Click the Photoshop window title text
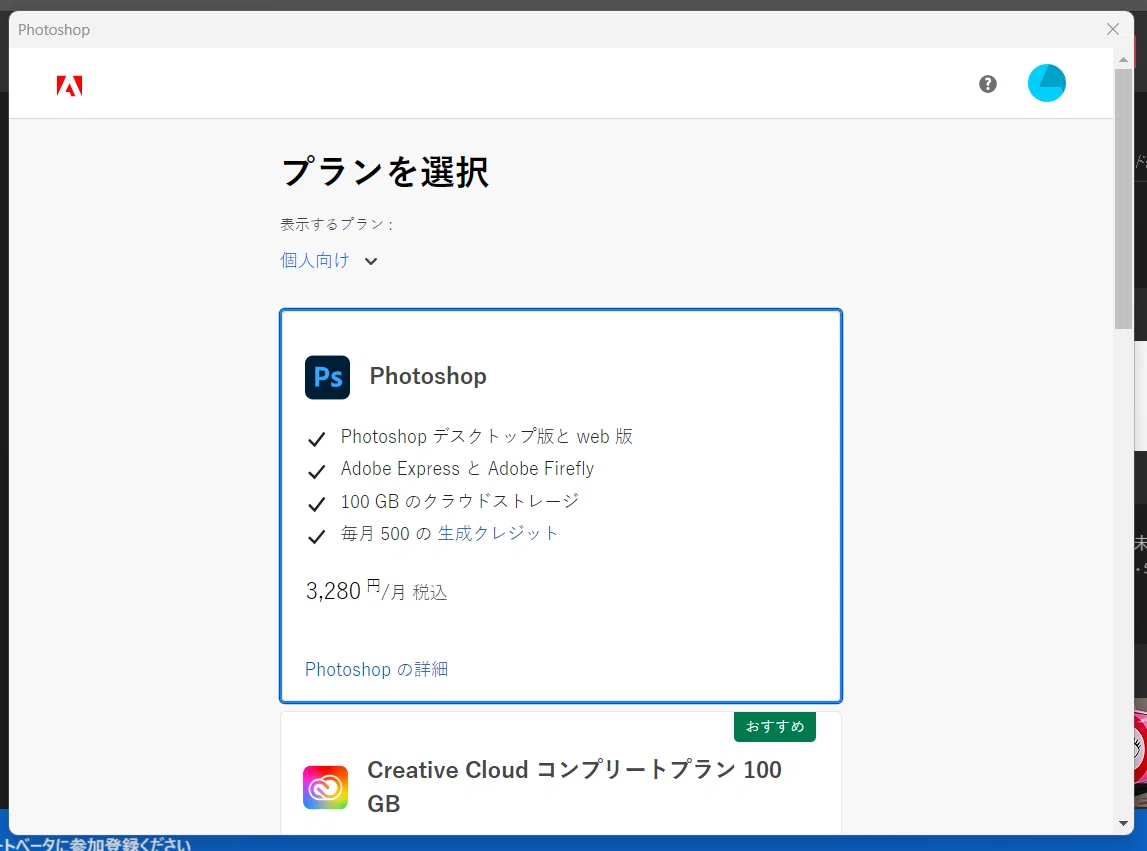 tap(54, 30)
